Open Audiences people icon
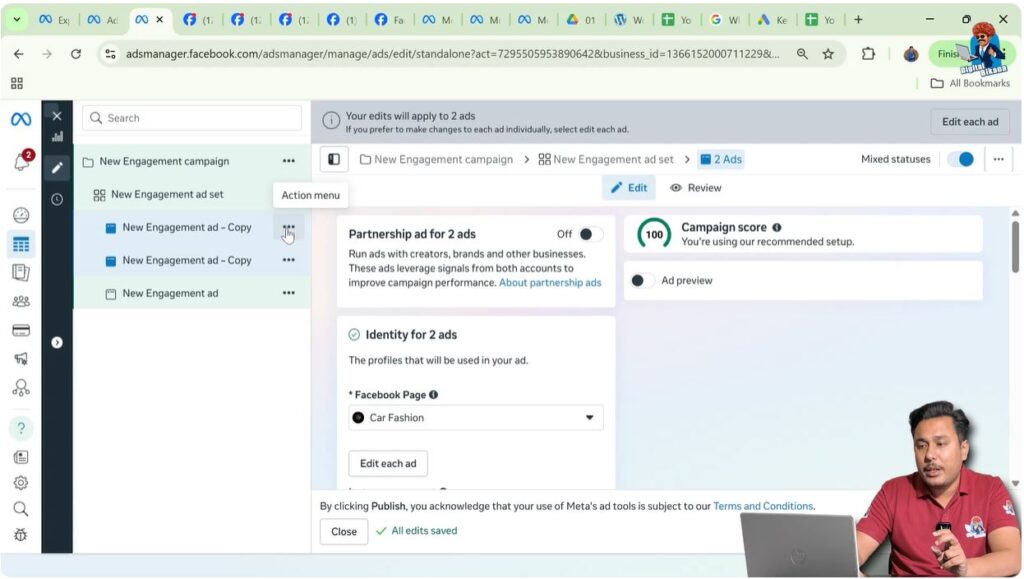The width and height of the screenshot is (1024, 579). click(21, 301)
